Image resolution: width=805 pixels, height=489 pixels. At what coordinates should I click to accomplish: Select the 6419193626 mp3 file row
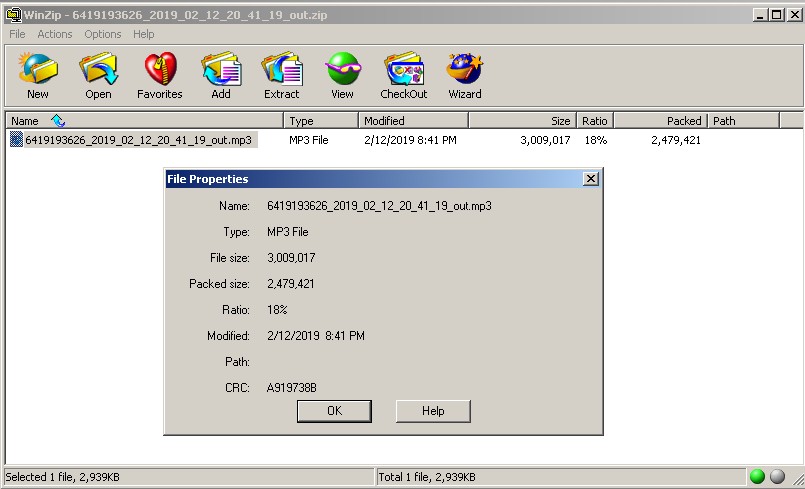[x=133, y=140]
